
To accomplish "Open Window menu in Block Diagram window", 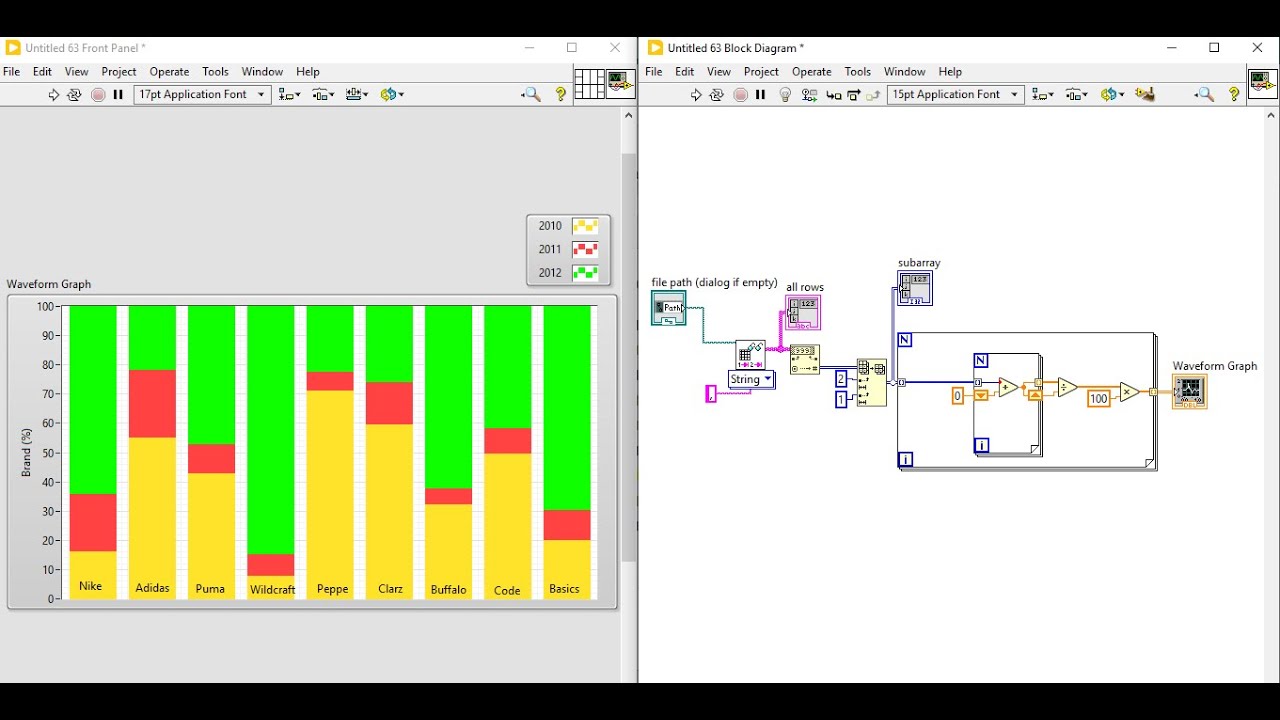I will pyautogui.click(x=904, y=72).
